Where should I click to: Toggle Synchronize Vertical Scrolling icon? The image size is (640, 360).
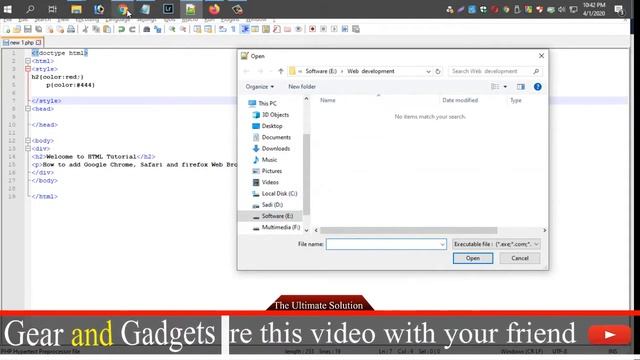198,29
